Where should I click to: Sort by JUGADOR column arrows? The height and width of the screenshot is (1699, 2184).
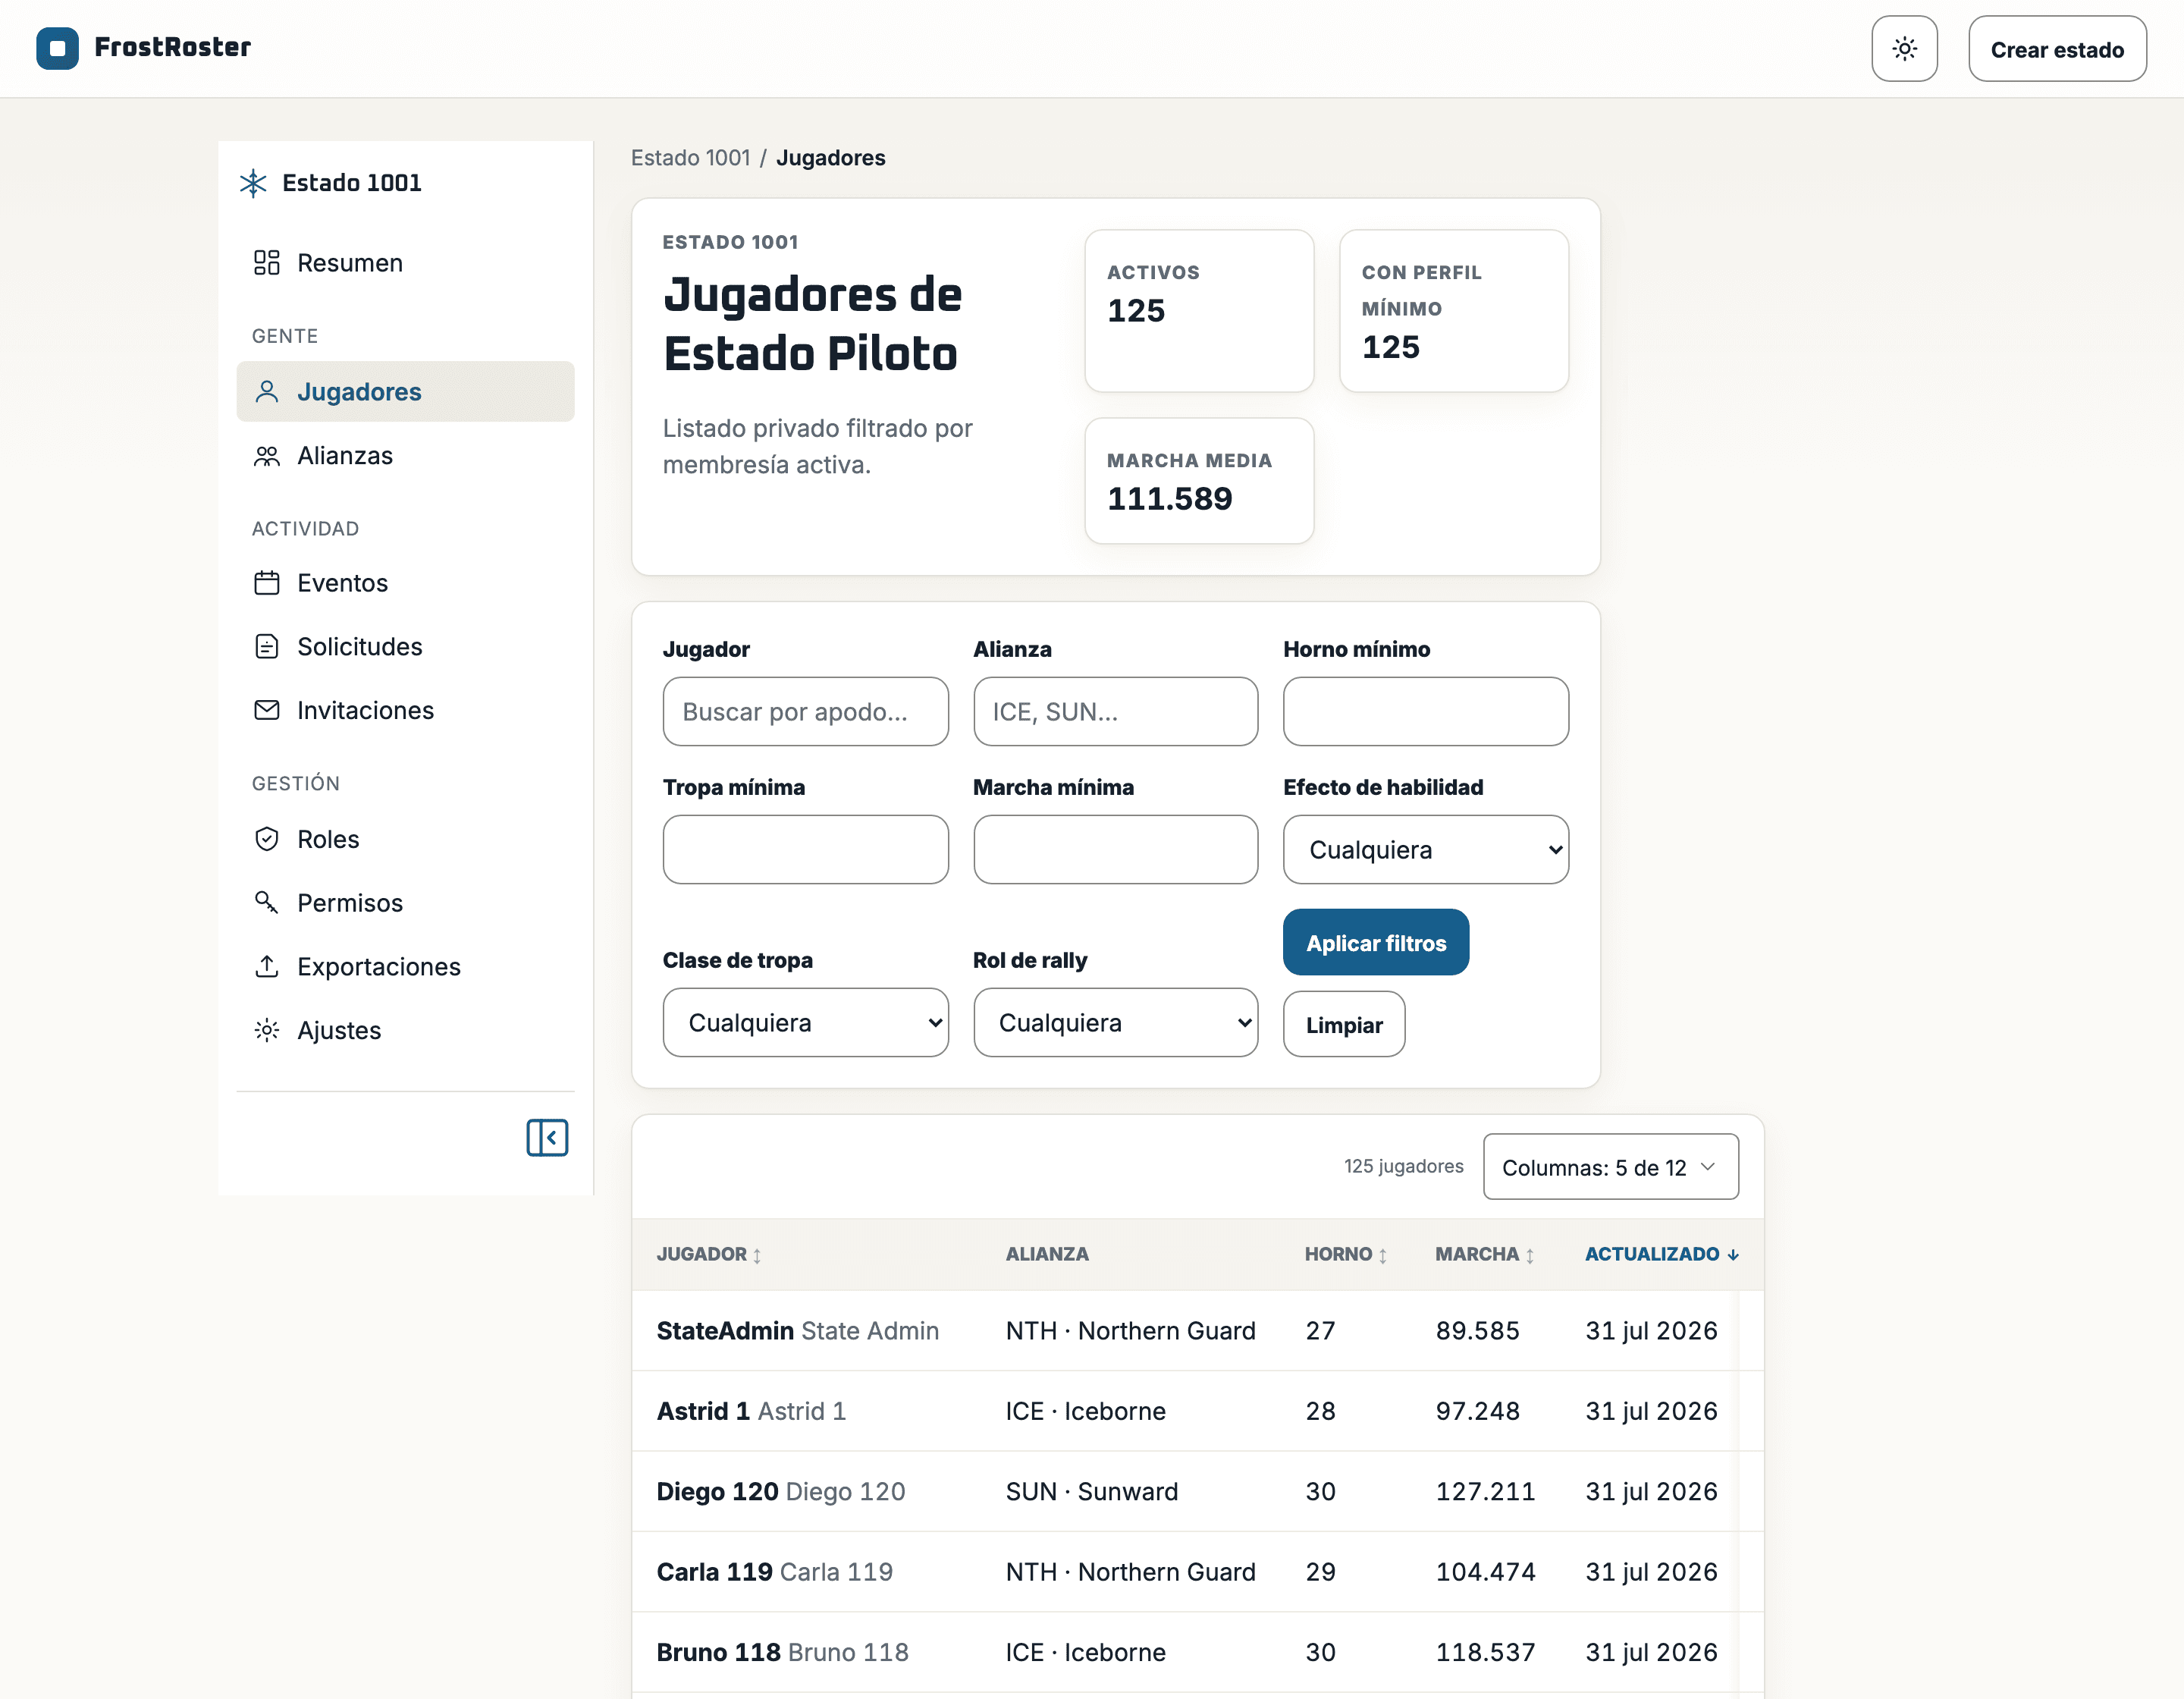(757, 1255)
